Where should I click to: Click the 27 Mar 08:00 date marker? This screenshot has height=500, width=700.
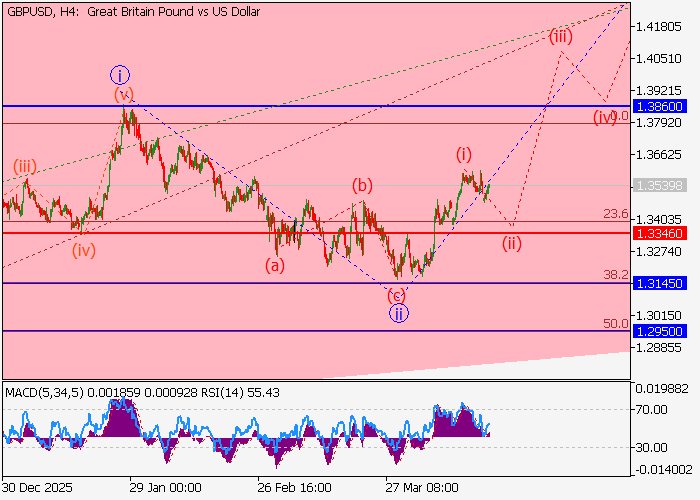click(x=422, y=488)
